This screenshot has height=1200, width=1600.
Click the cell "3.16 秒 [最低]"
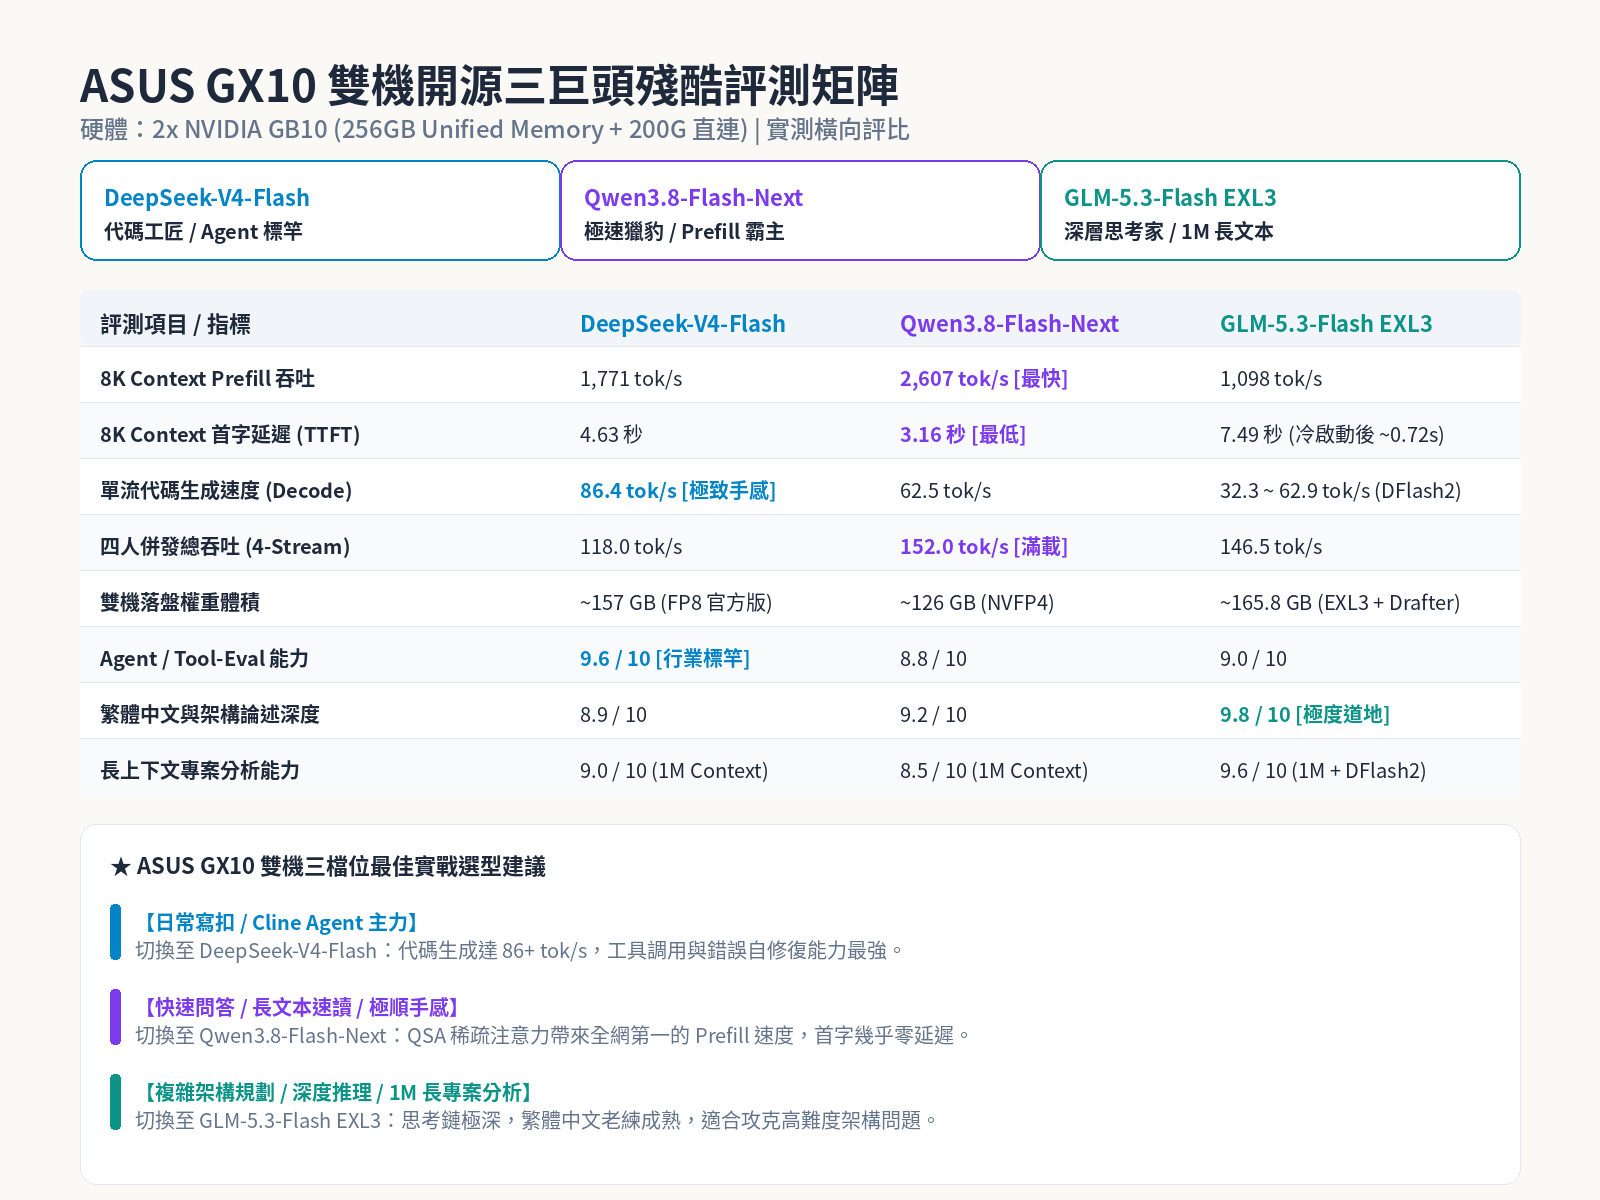963,435
